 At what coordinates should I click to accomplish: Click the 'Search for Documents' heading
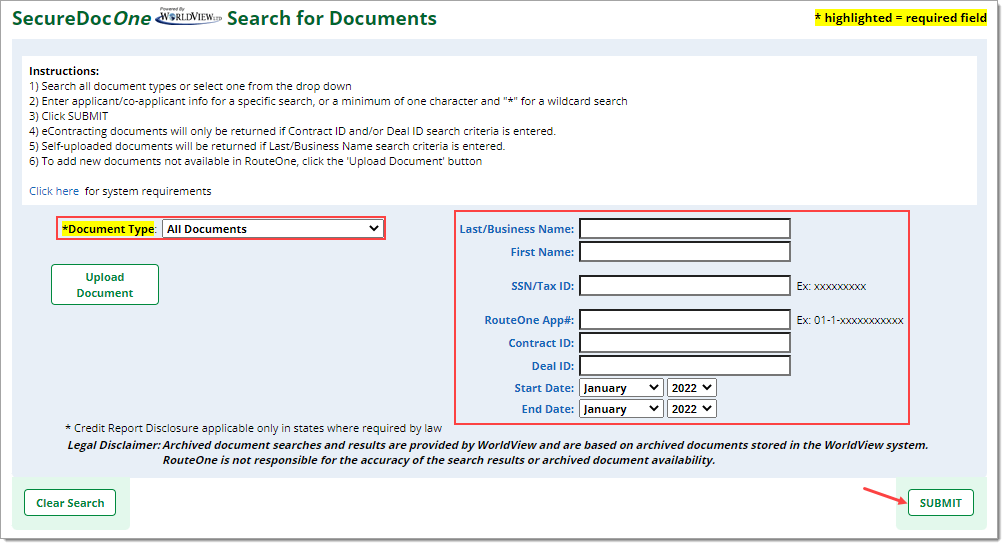[332, 19]
